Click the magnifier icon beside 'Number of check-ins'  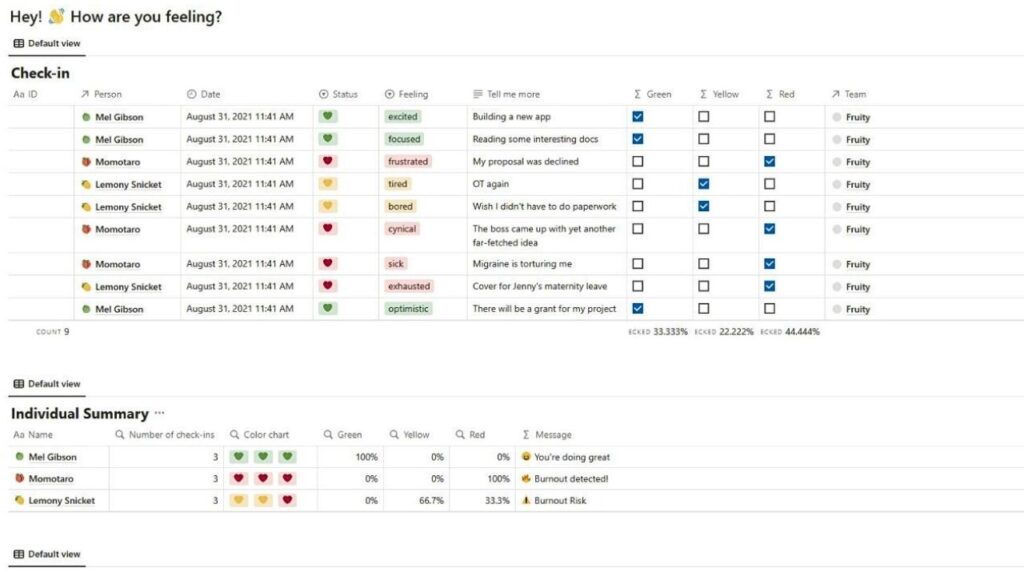(120, 435)
